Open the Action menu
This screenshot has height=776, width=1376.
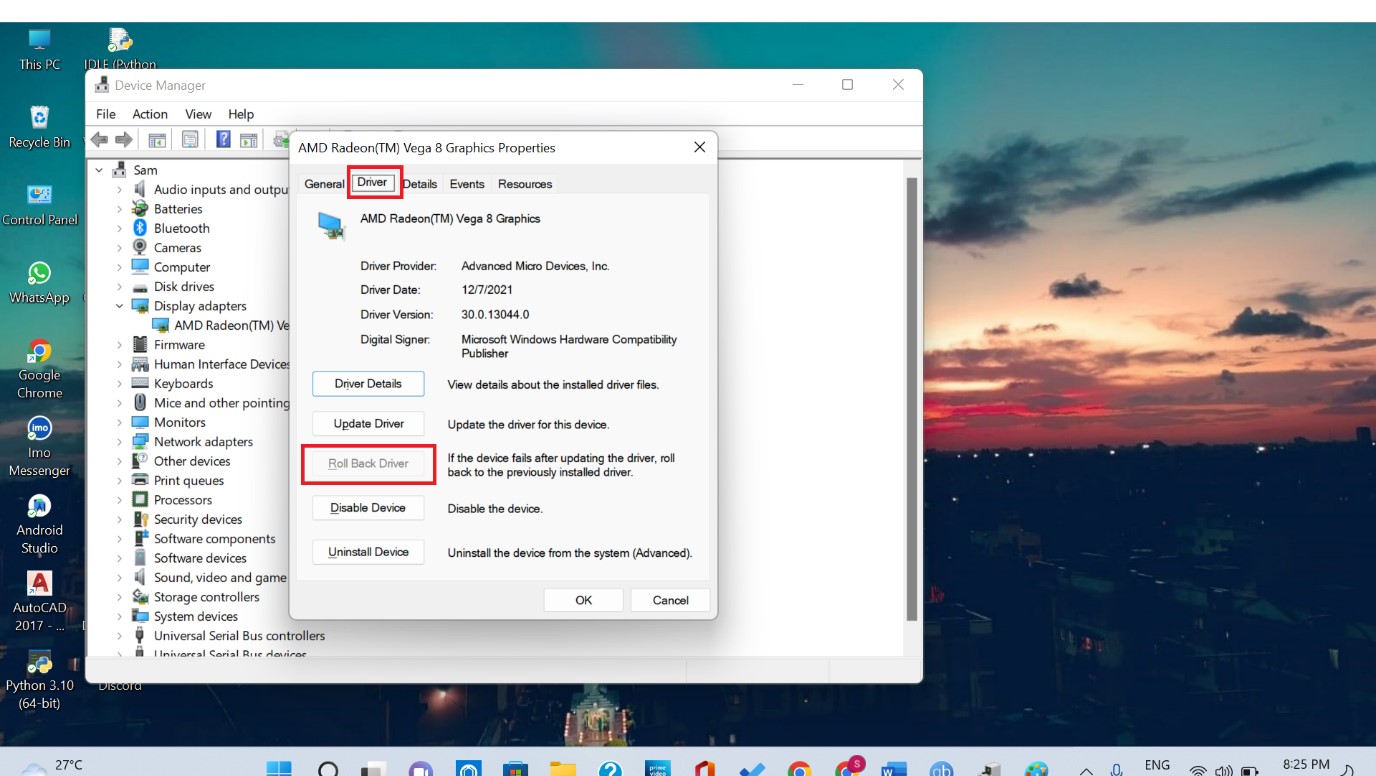coord(150,113)
